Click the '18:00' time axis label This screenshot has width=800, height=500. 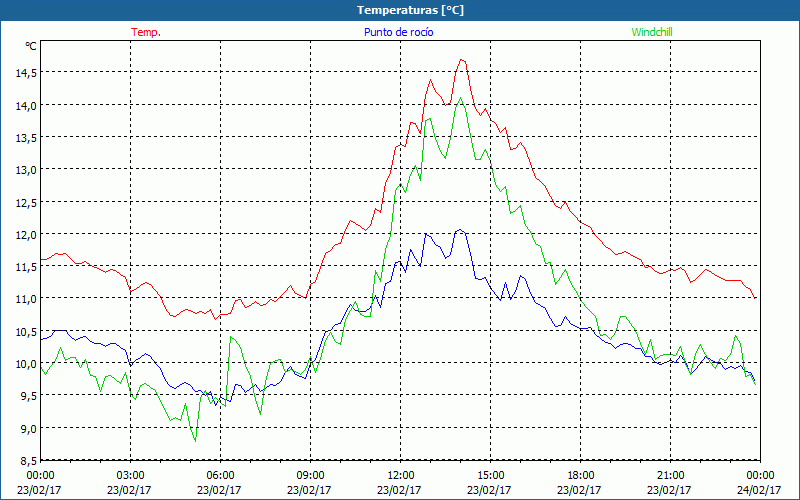point(579,475)
